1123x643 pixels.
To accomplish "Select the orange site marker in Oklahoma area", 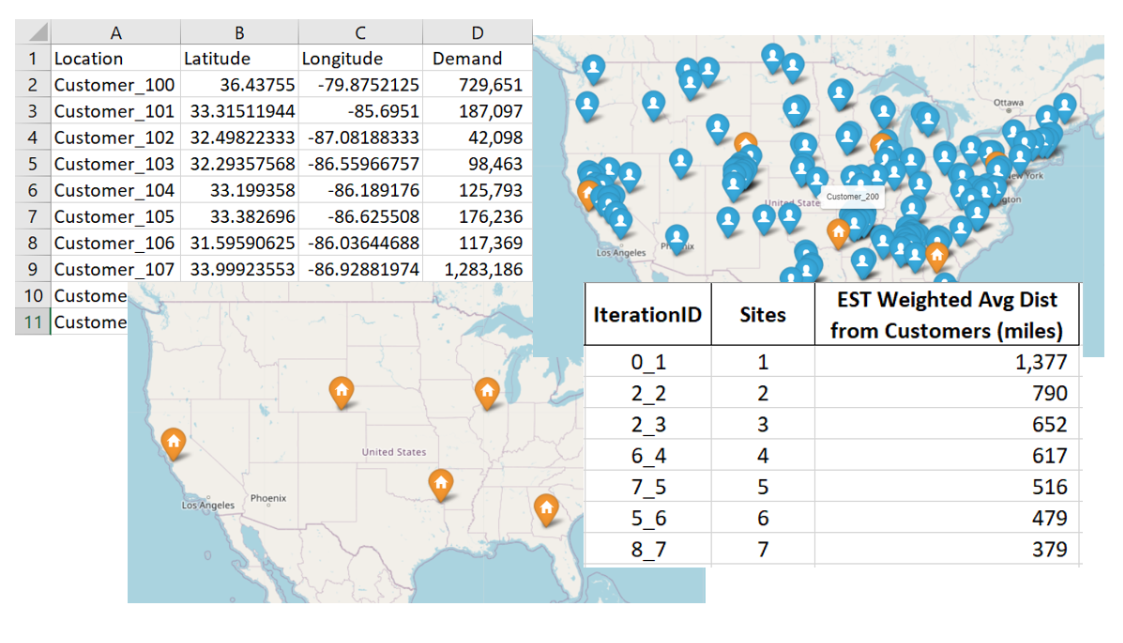I will (x=440, y=485).
